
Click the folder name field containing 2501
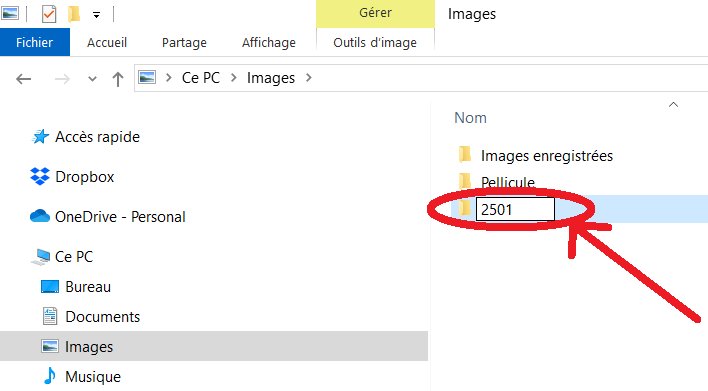(515, 209)
